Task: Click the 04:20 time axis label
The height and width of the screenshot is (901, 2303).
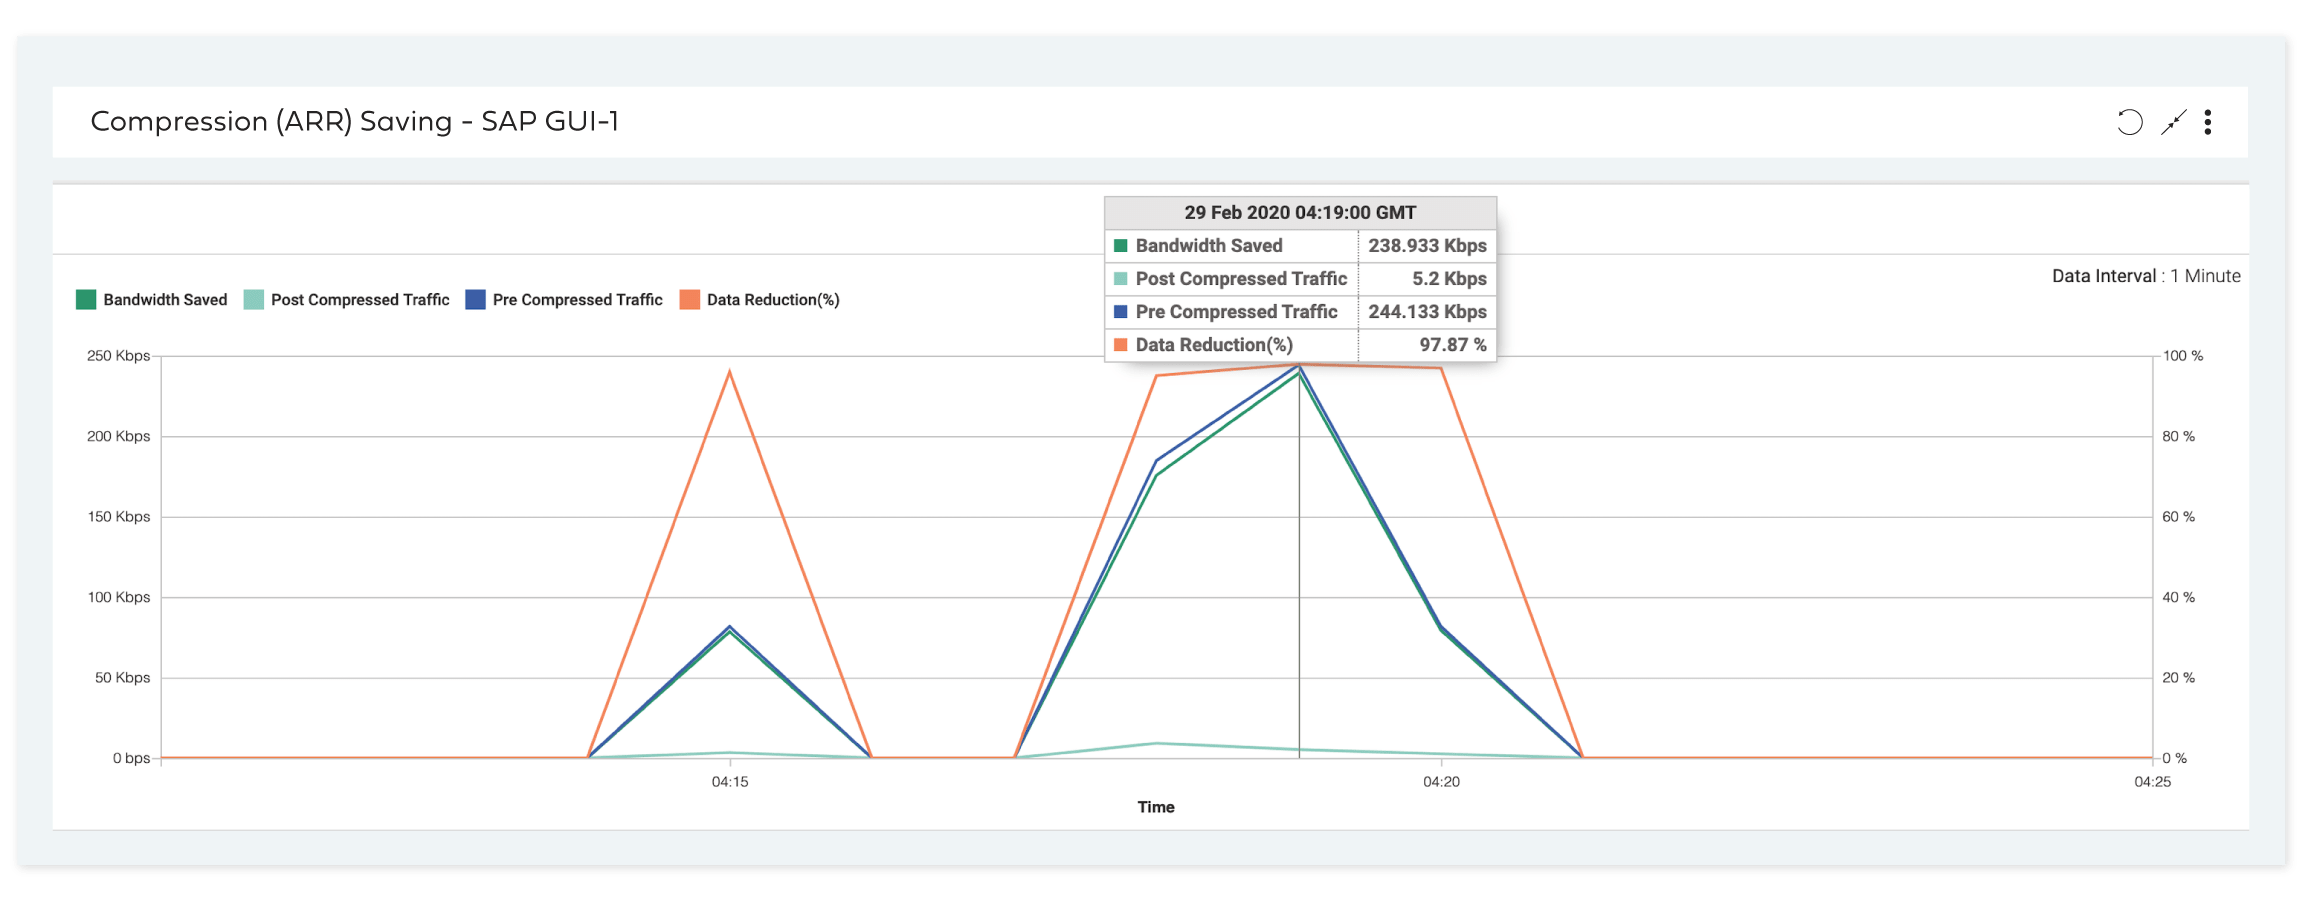Action: click(x=1441, y=782)
